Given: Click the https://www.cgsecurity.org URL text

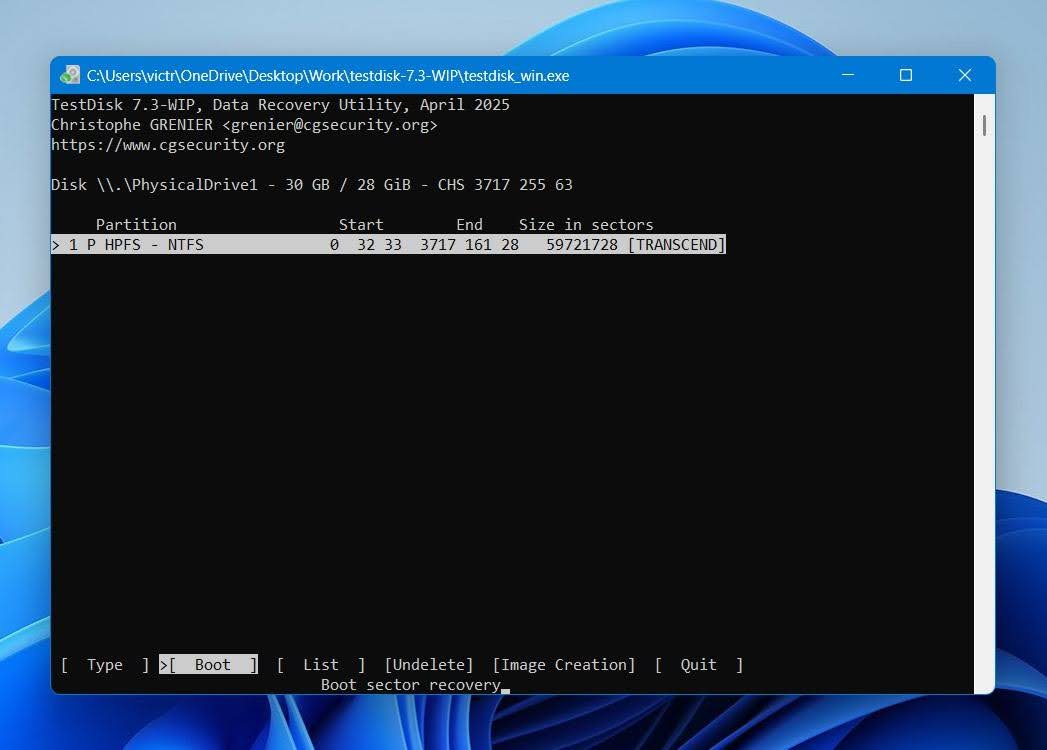Looking at the screenshot, I should point(168,145).
